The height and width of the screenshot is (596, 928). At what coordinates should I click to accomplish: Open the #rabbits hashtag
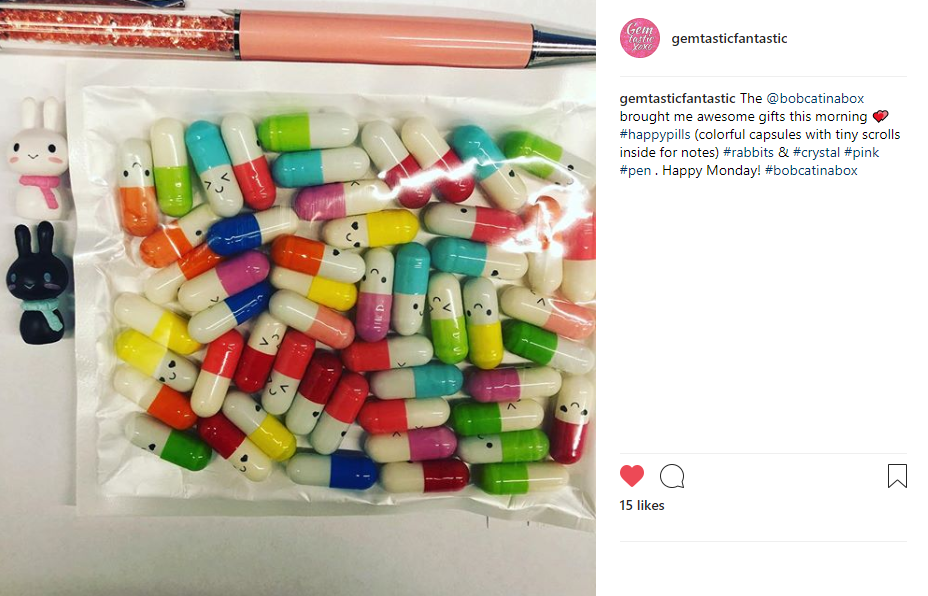(x=748, y=152)
